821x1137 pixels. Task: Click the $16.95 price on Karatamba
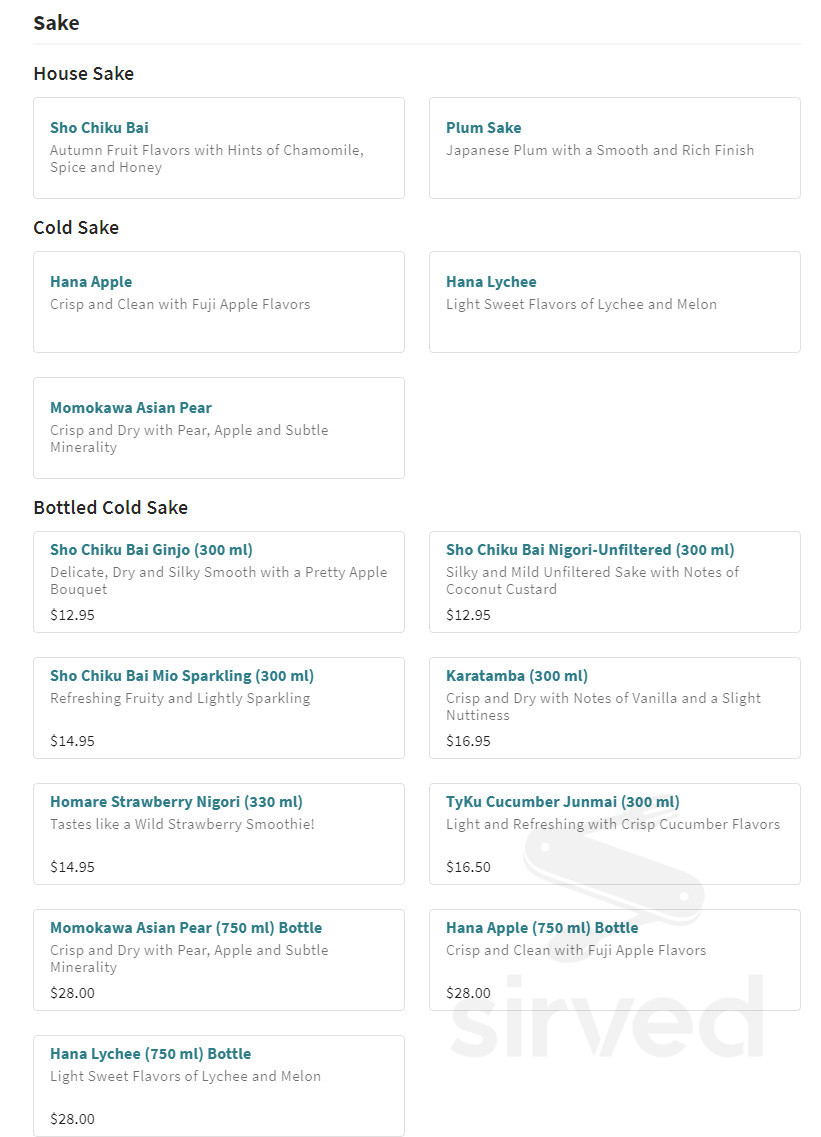468,741
